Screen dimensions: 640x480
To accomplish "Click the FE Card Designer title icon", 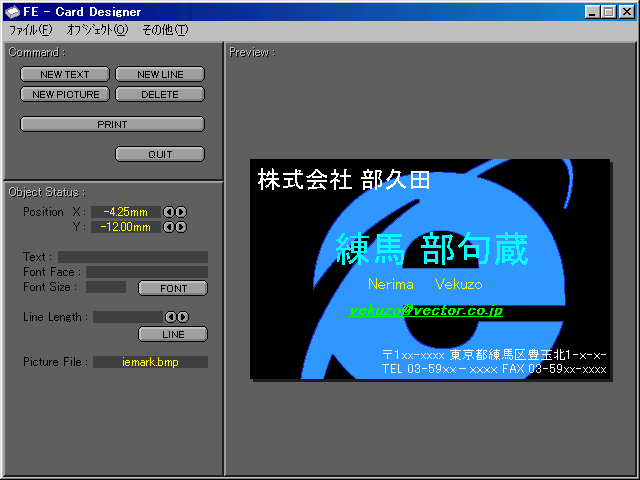I will coord(13,12).
